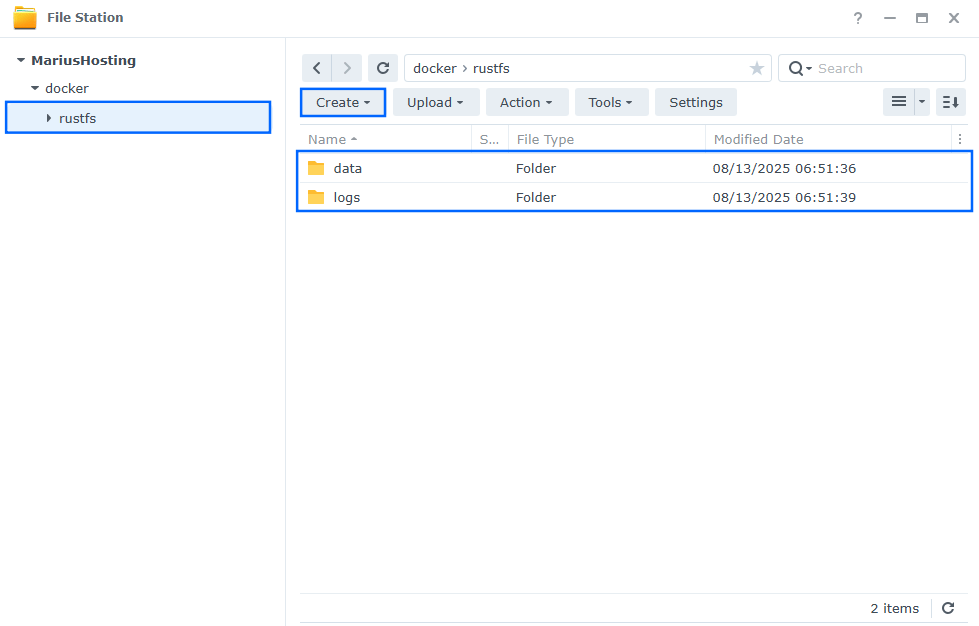Collapse the MariusHosting tree node
979x626 pixels.
point(21,61)
